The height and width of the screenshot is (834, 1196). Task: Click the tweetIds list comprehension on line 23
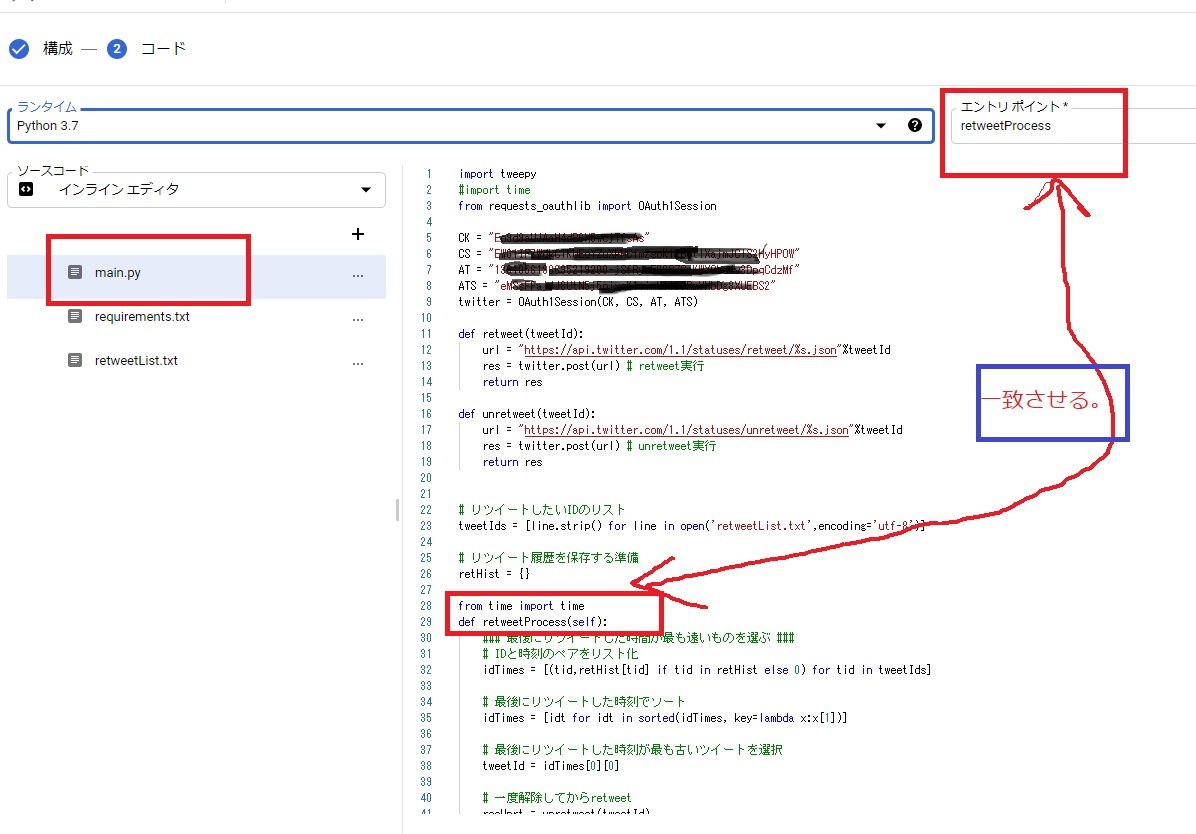pyautogui.click(x=691, y=526)
